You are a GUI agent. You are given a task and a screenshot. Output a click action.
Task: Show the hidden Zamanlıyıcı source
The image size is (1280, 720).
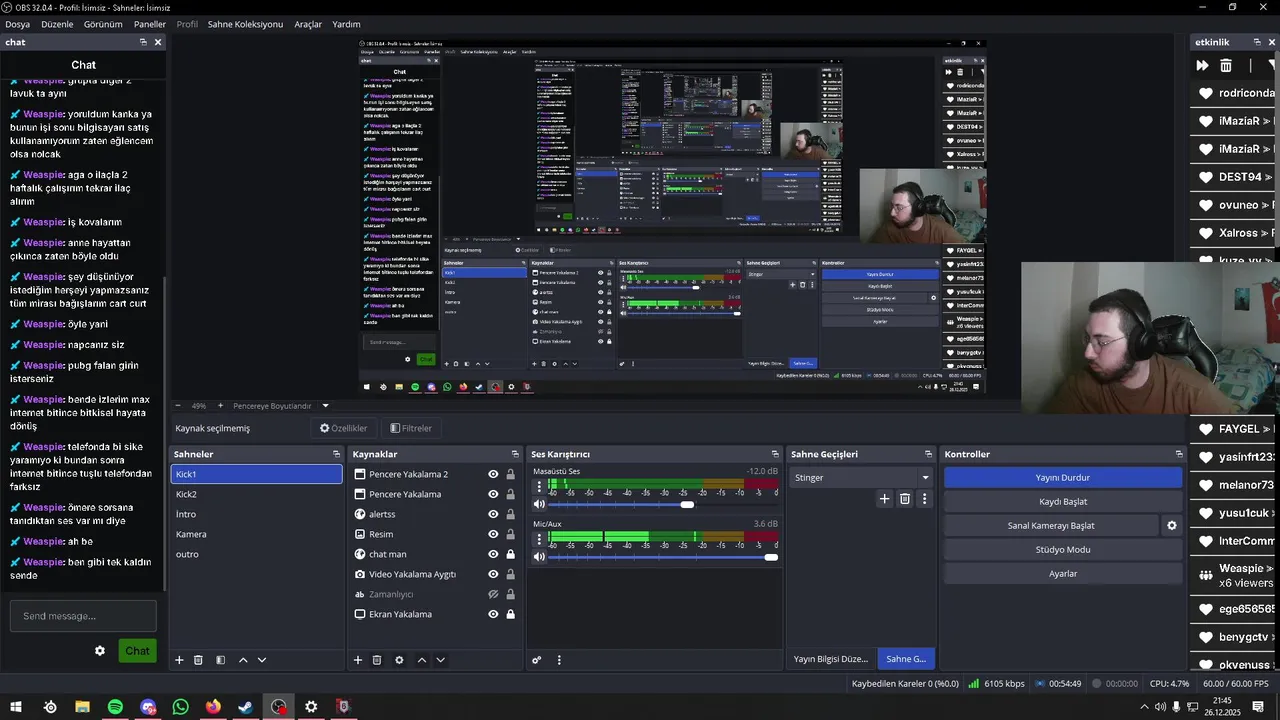click(493, 594)
